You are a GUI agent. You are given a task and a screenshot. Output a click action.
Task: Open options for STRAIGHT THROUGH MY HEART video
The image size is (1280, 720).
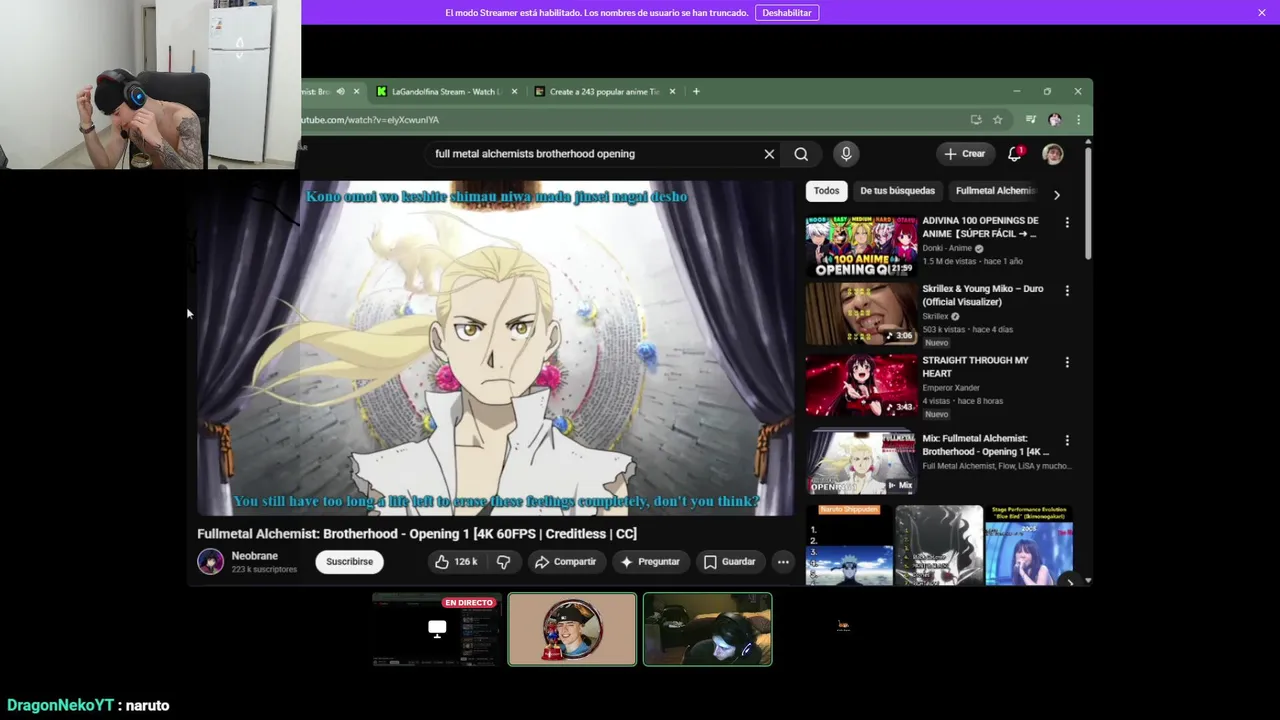click(1067, 362)
